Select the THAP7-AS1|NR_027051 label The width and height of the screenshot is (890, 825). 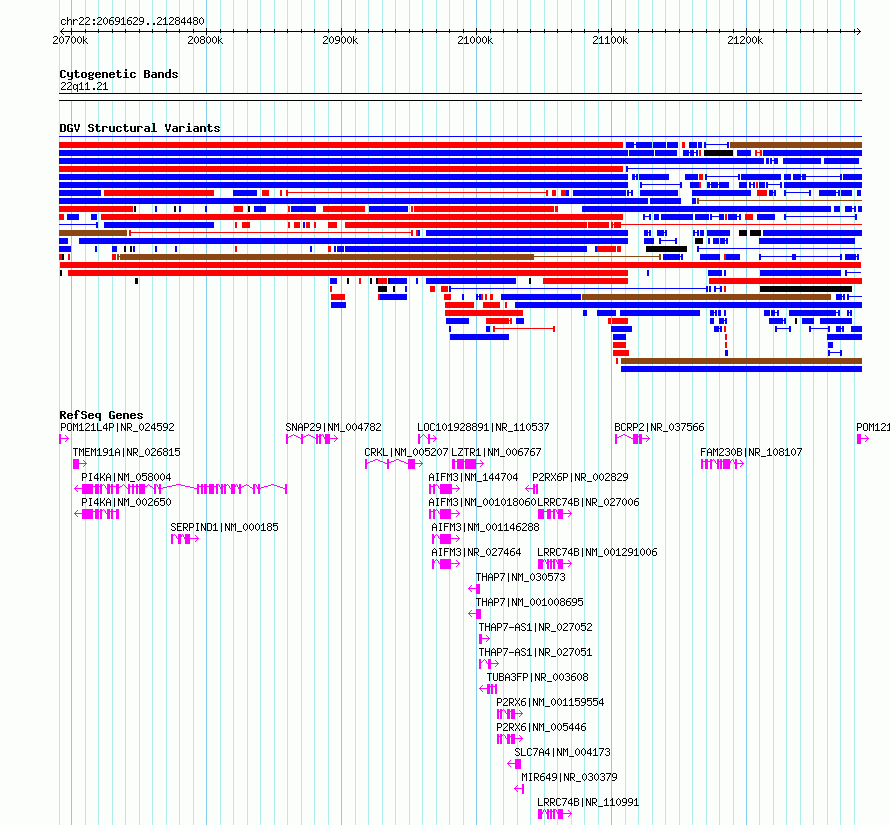click(535, 652)
